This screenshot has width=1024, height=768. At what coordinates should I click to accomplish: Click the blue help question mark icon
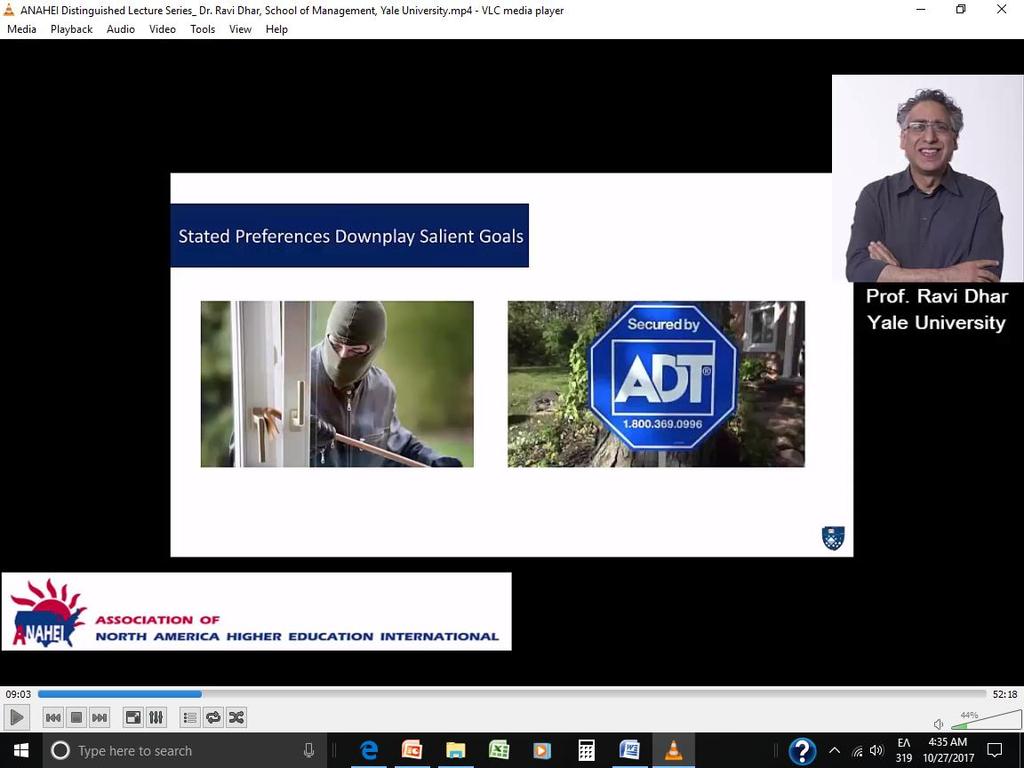tap(802, 751)
